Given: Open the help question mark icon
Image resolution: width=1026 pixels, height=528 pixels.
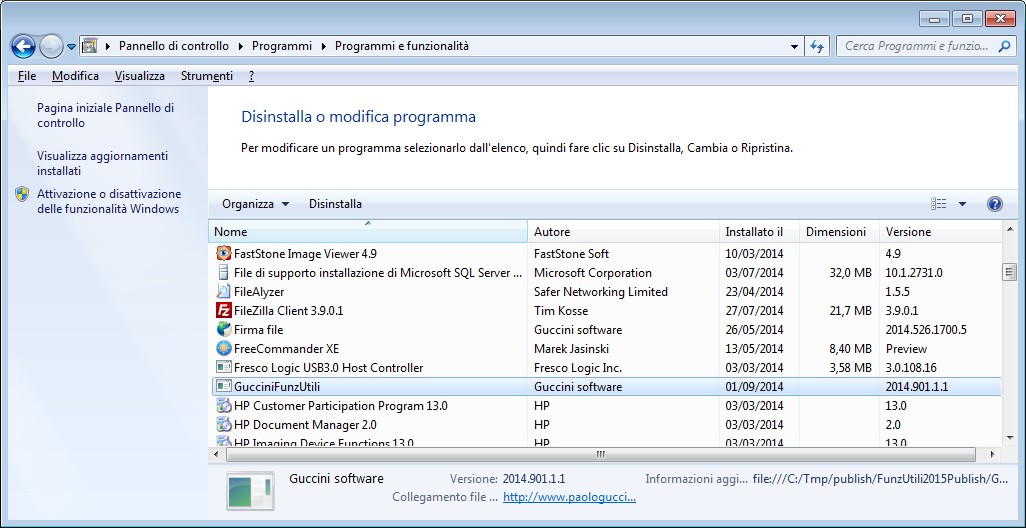Looking at the screenshot, I should 994,203.
